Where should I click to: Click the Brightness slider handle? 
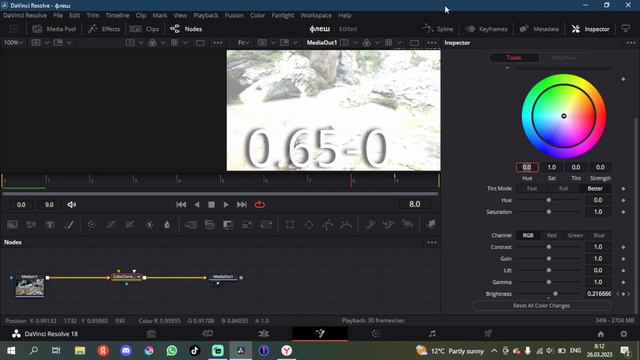pos(555,294)
